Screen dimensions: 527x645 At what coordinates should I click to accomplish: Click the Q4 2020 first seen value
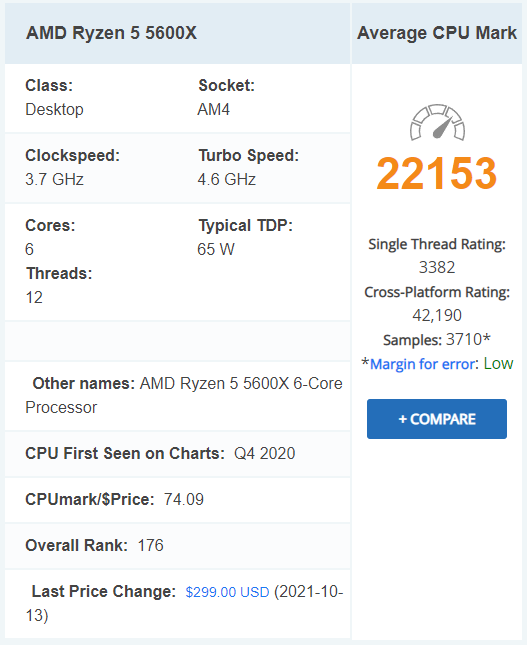coord(265,453)
